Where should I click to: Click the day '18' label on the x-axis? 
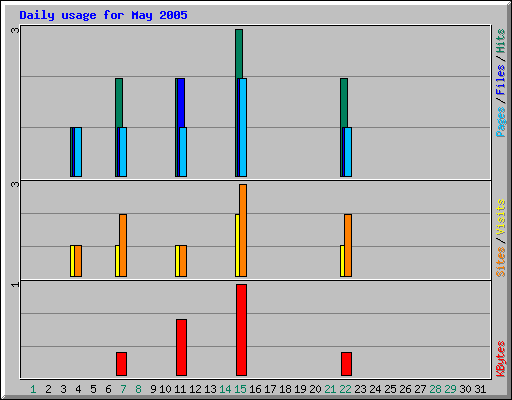(285, 389)
